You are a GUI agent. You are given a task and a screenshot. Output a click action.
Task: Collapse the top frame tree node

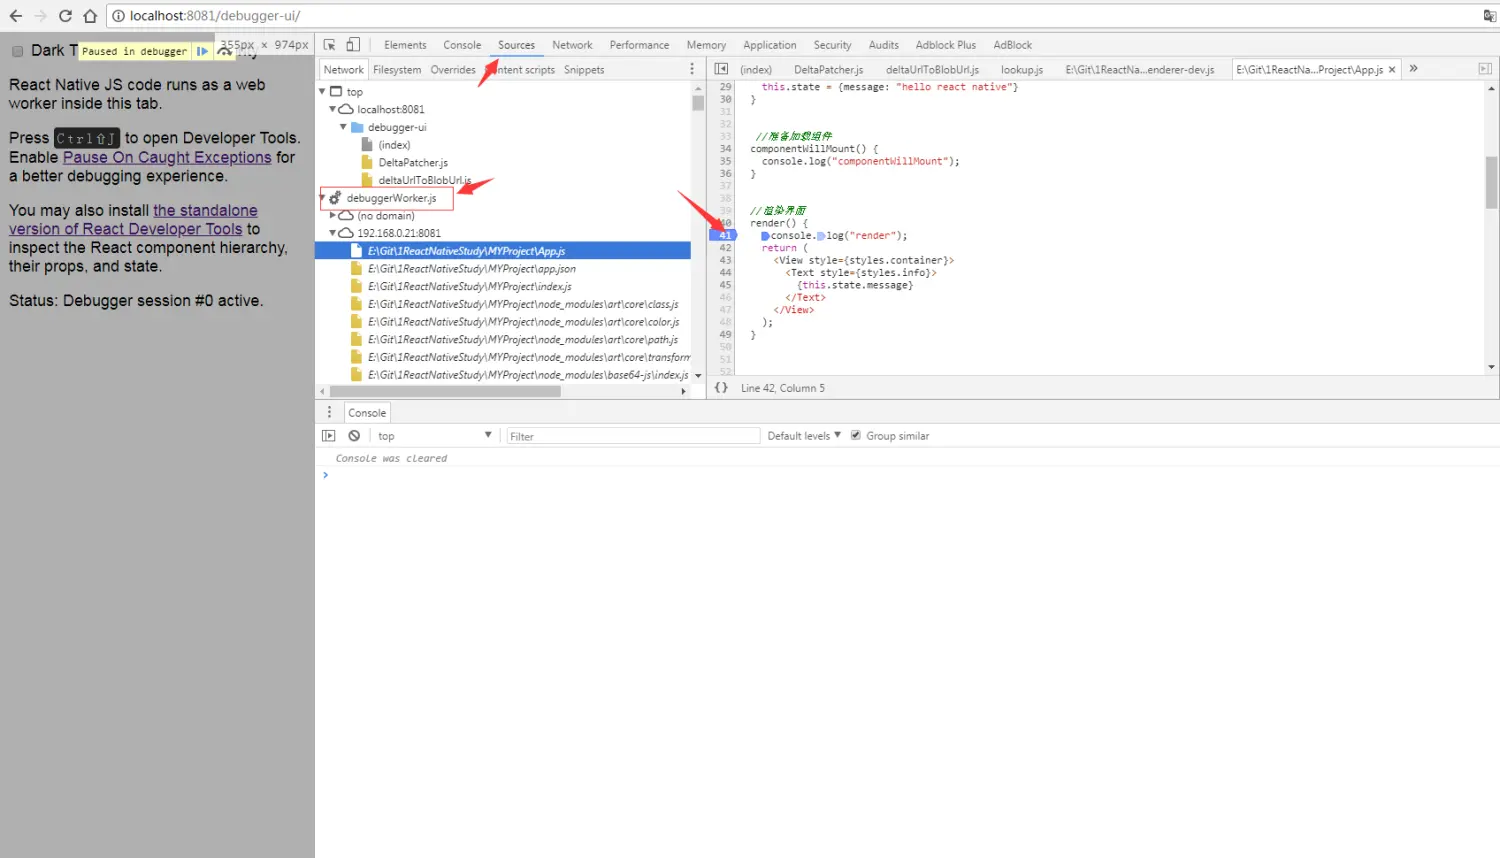tap(322, 91)
